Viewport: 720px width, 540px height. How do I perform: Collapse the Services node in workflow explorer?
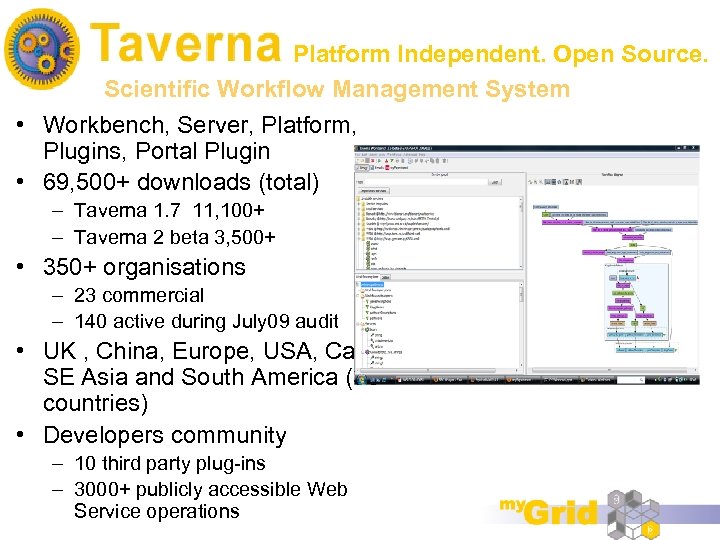click(x=358, y=324)
